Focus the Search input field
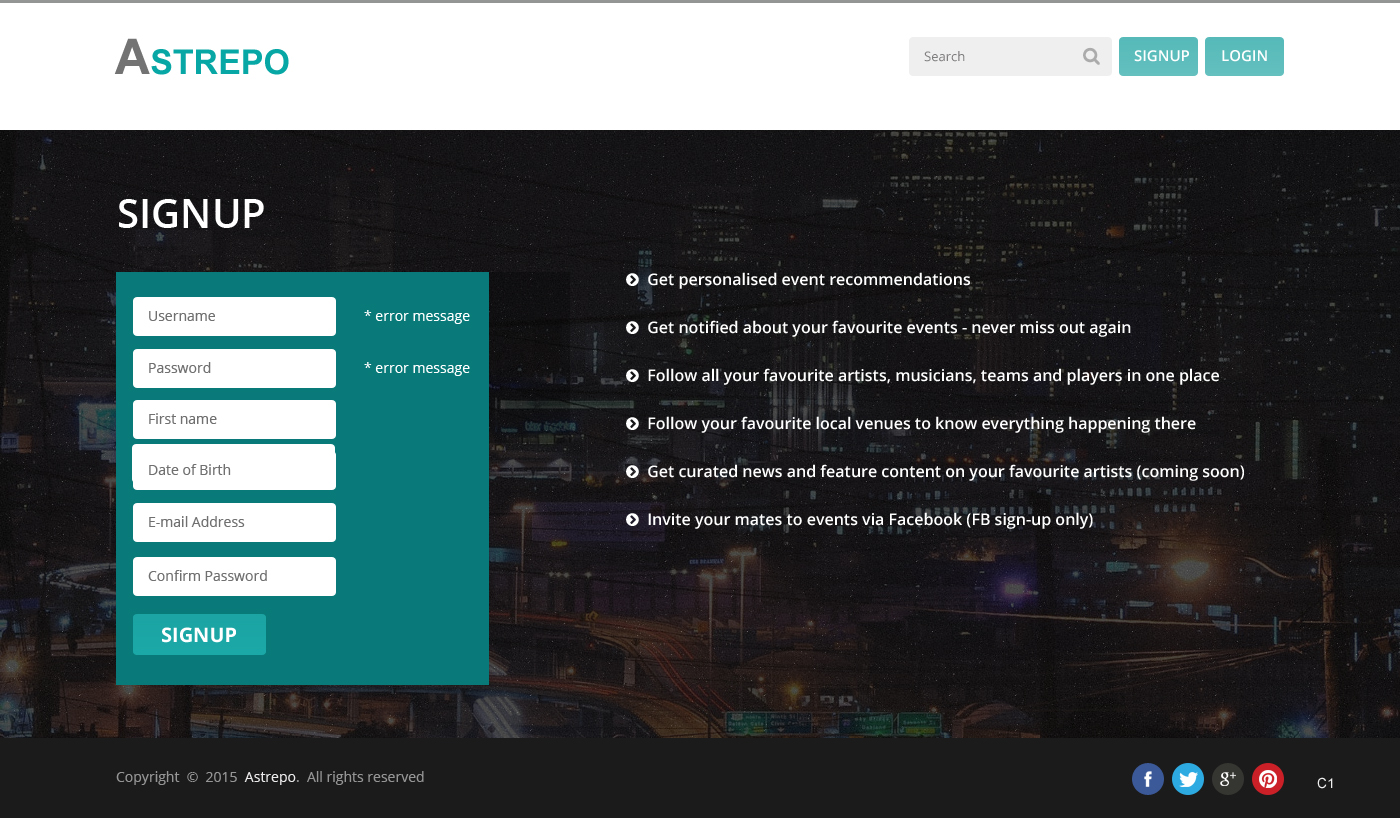This screenshot has width=1400, height=818. click(995, 57)
